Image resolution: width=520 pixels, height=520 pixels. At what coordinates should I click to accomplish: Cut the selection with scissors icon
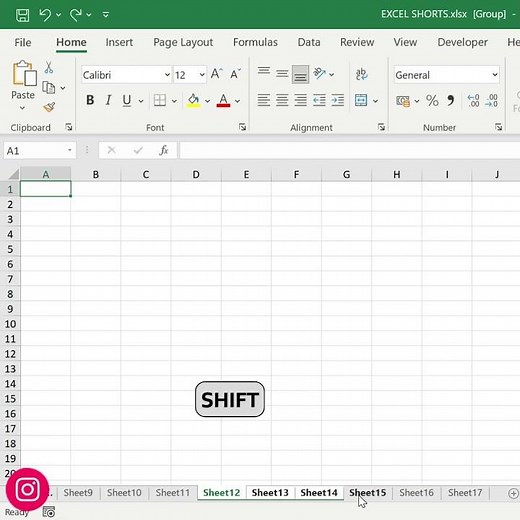tap(49, 68)
